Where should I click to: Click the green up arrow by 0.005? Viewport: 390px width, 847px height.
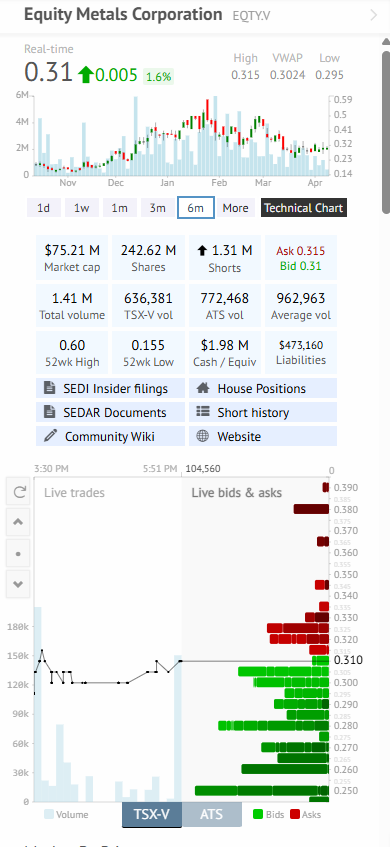(x=85, y=74)
